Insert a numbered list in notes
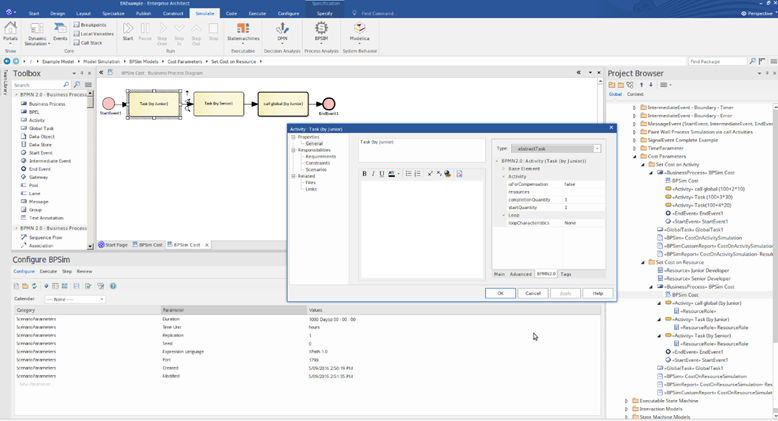778x421 pixels. (417, 174)
